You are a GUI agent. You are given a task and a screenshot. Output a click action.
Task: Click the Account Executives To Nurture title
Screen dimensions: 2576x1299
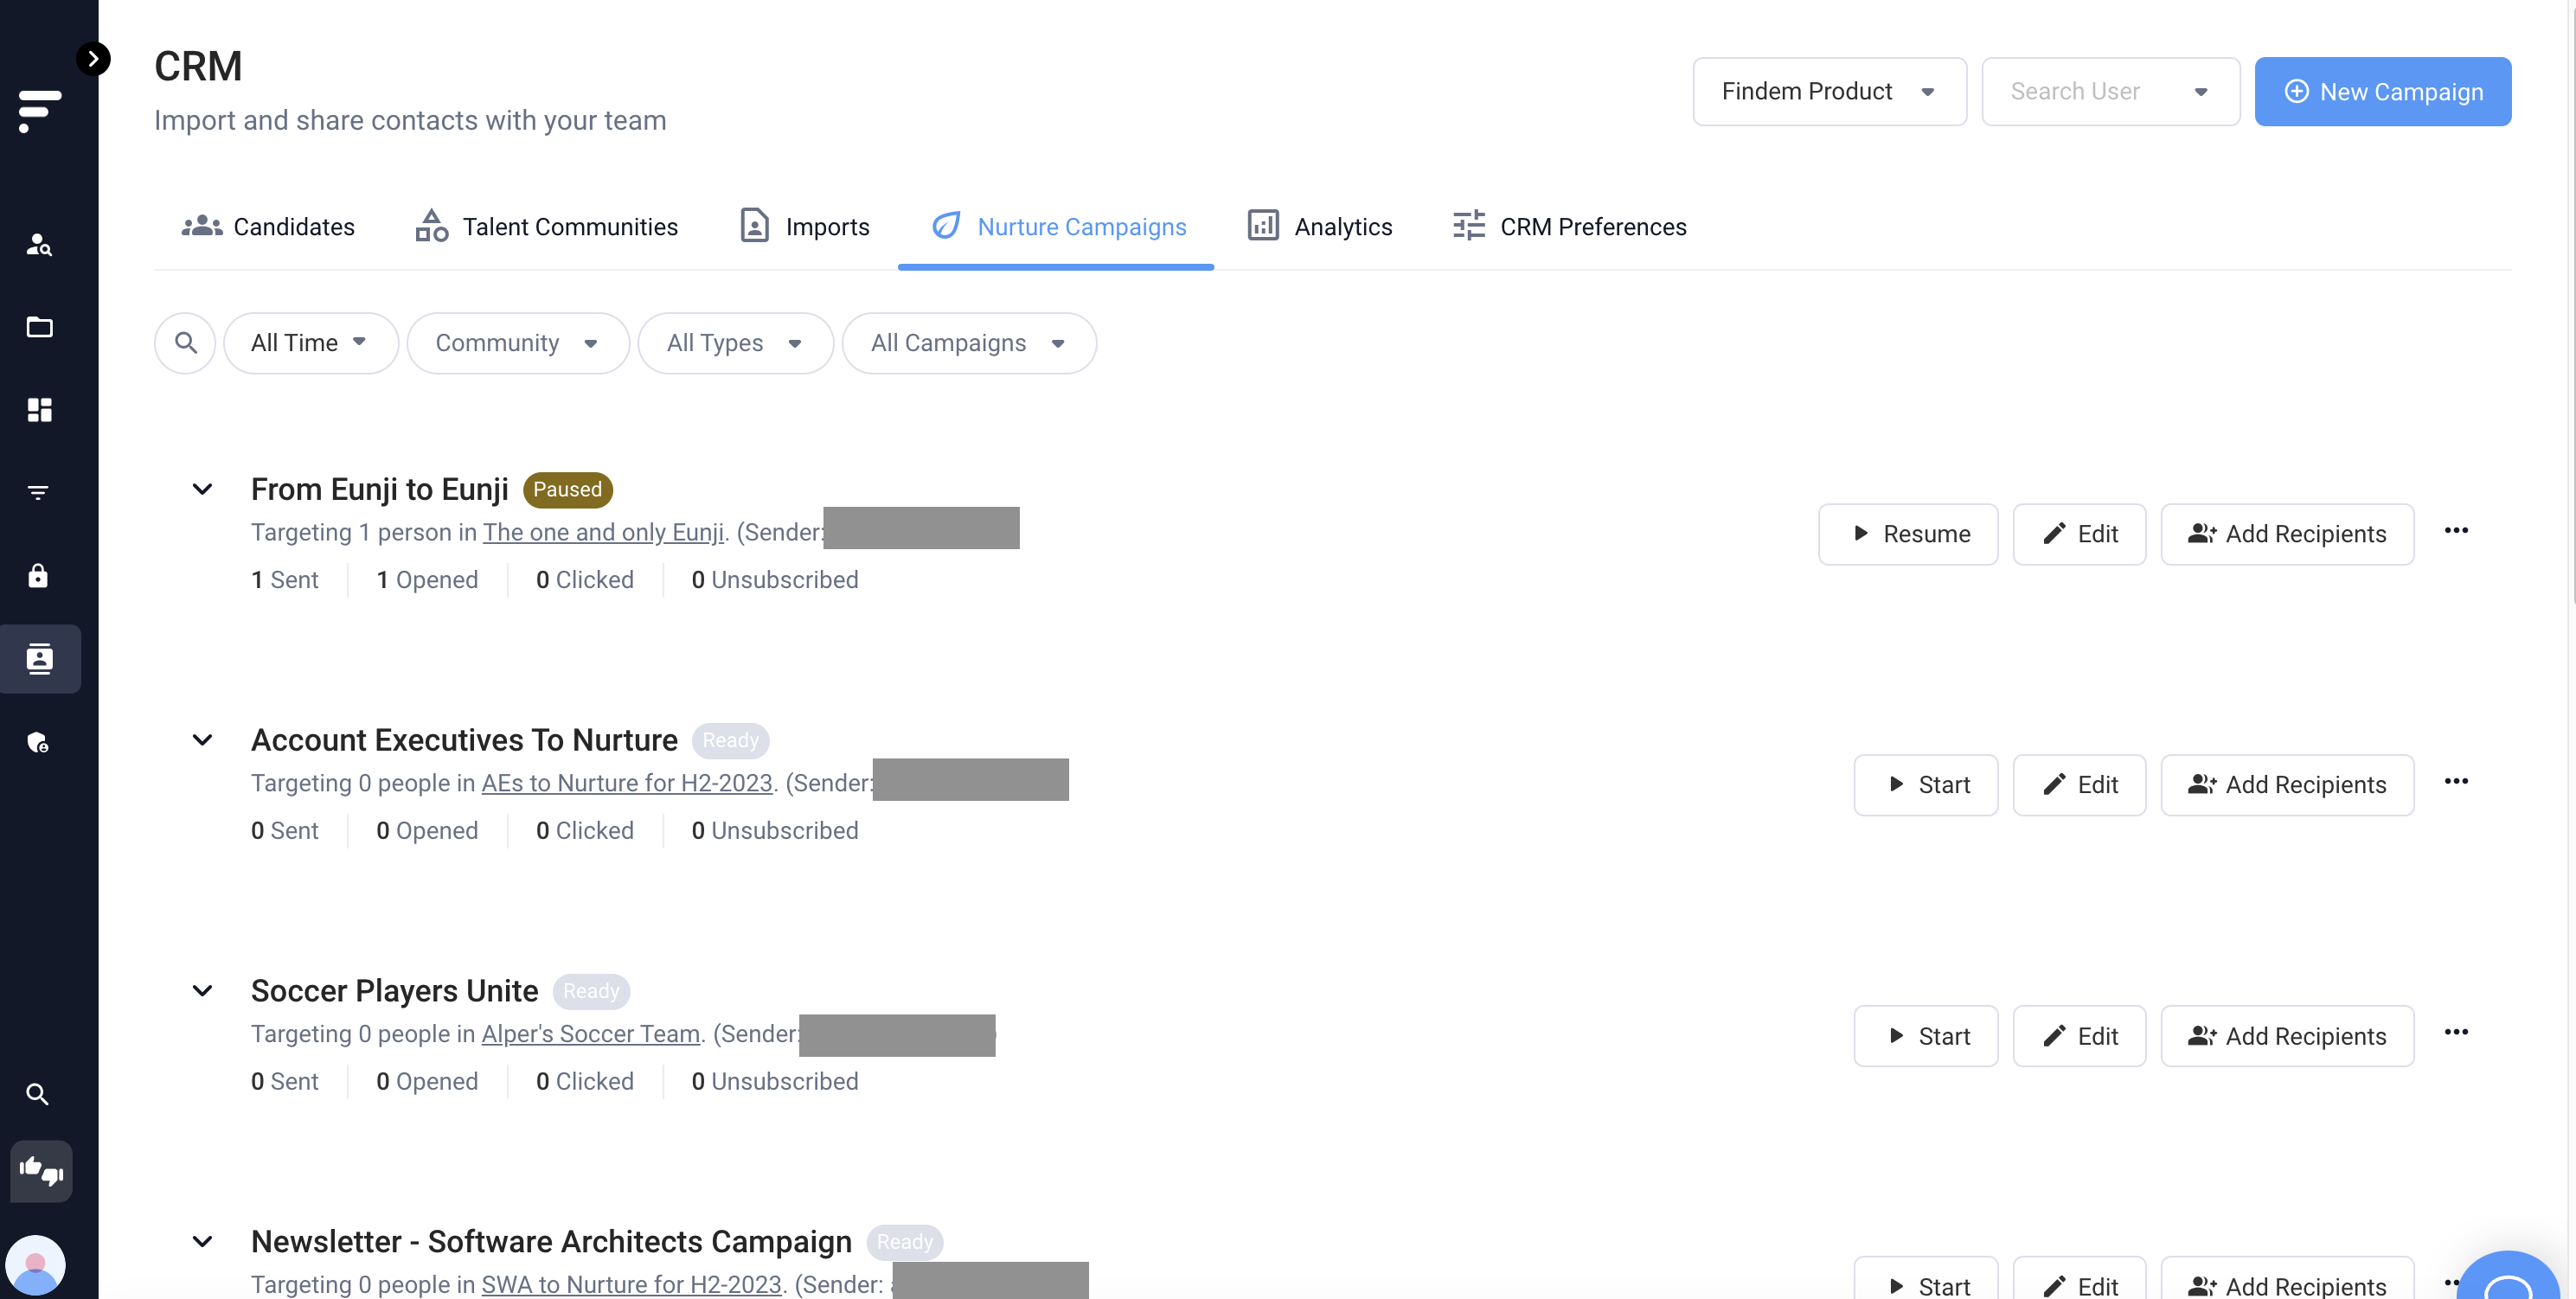point(464,740)
